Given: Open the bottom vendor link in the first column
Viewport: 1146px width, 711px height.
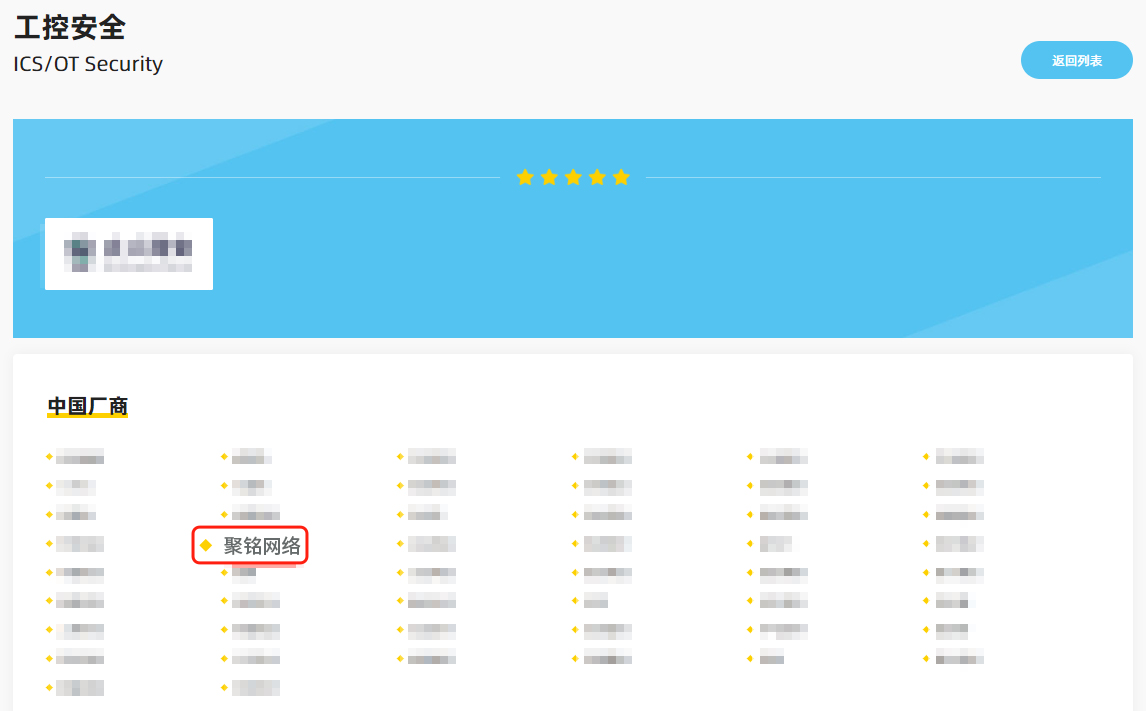Looking at the screenshot, I should 80,688.
